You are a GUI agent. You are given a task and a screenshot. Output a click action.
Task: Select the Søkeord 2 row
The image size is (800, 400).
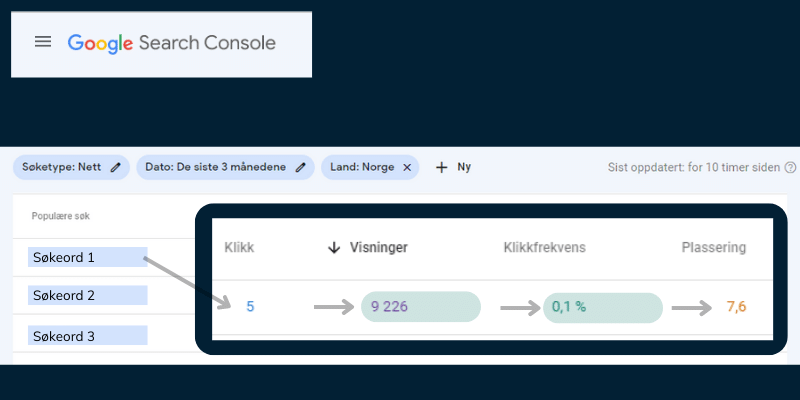(x=88, y=296)
